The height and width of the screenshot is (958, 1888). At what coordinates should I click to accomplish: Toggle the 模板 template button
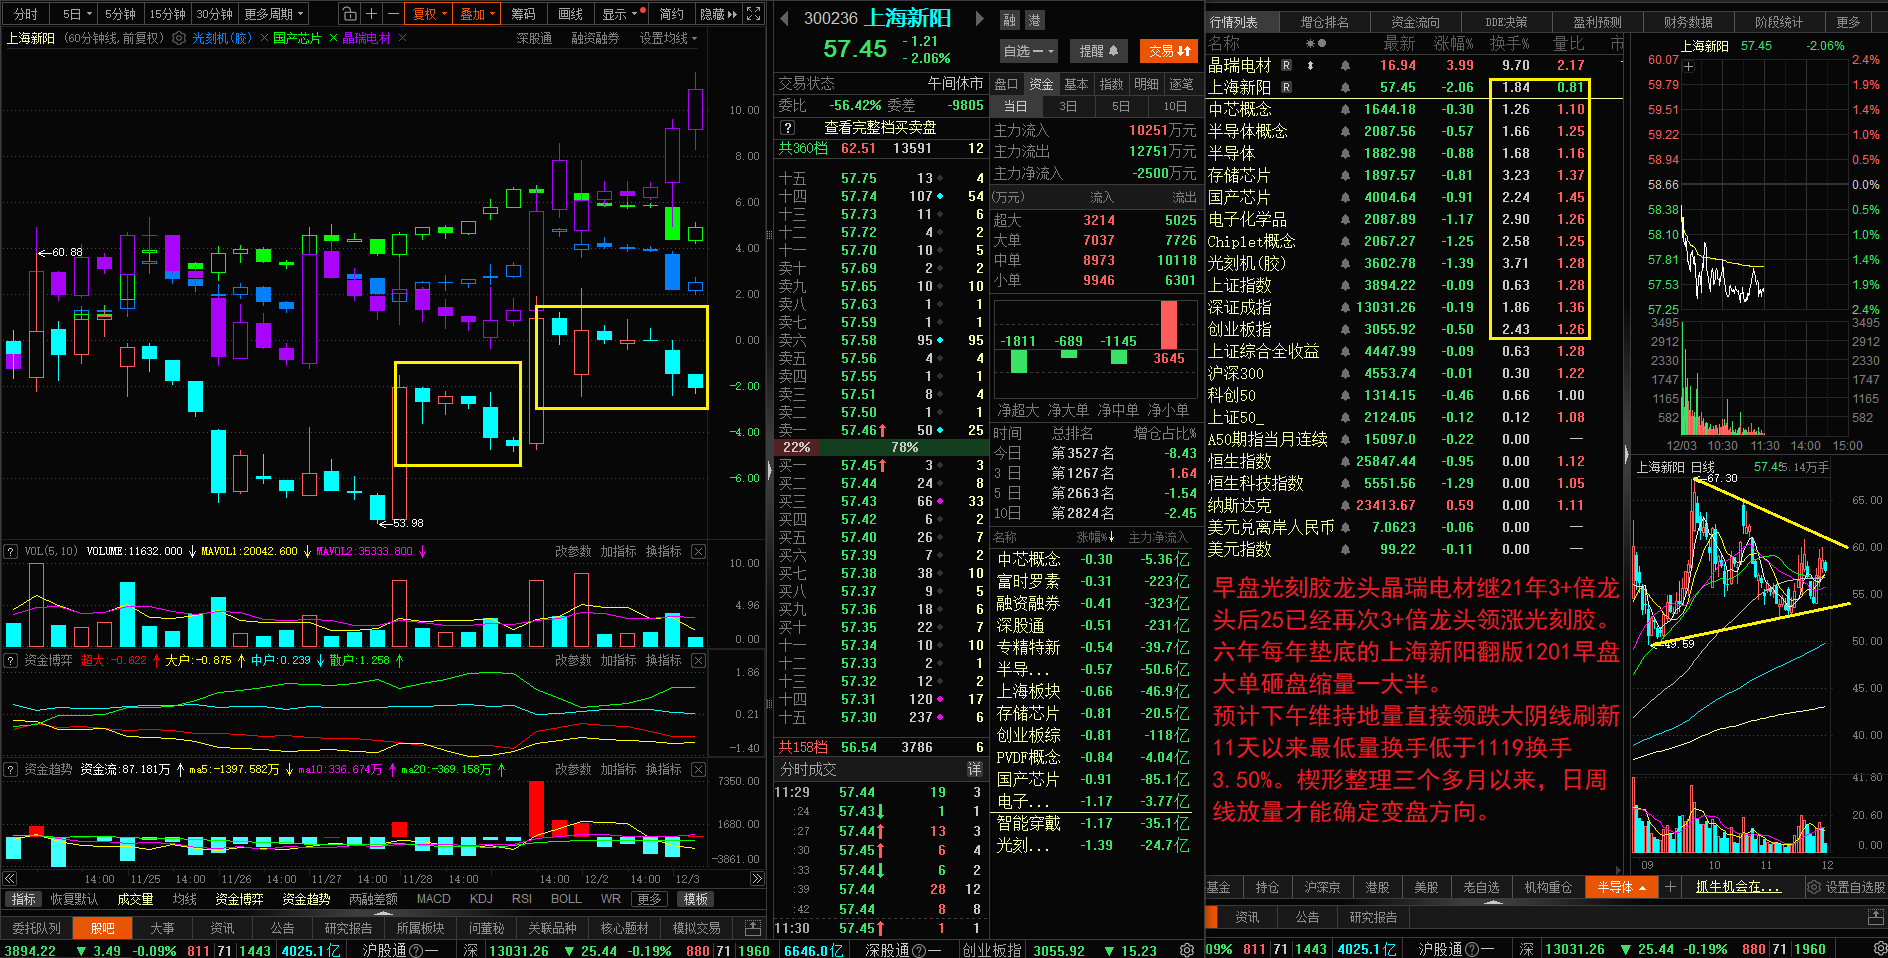click(696, 899)
